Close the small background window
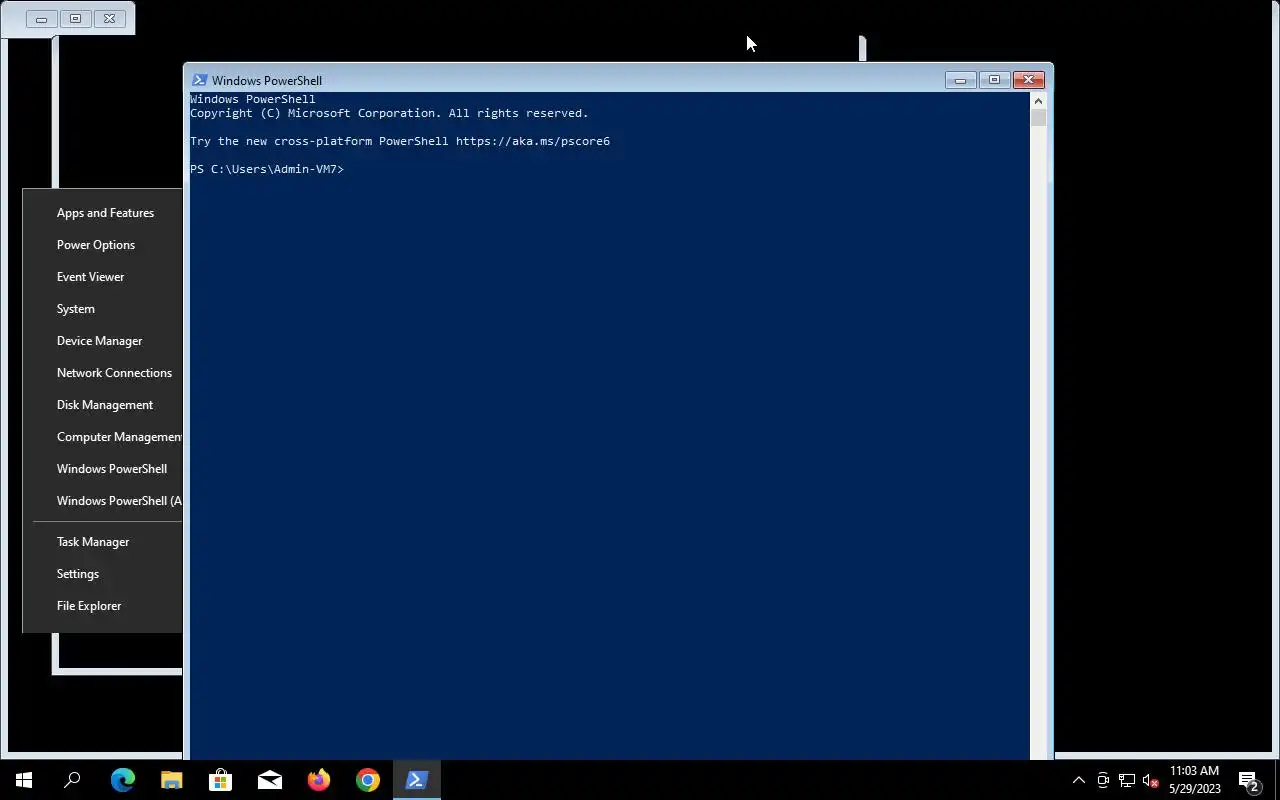This screenshot has width=1280, height=800. click(x=109, y=19)
